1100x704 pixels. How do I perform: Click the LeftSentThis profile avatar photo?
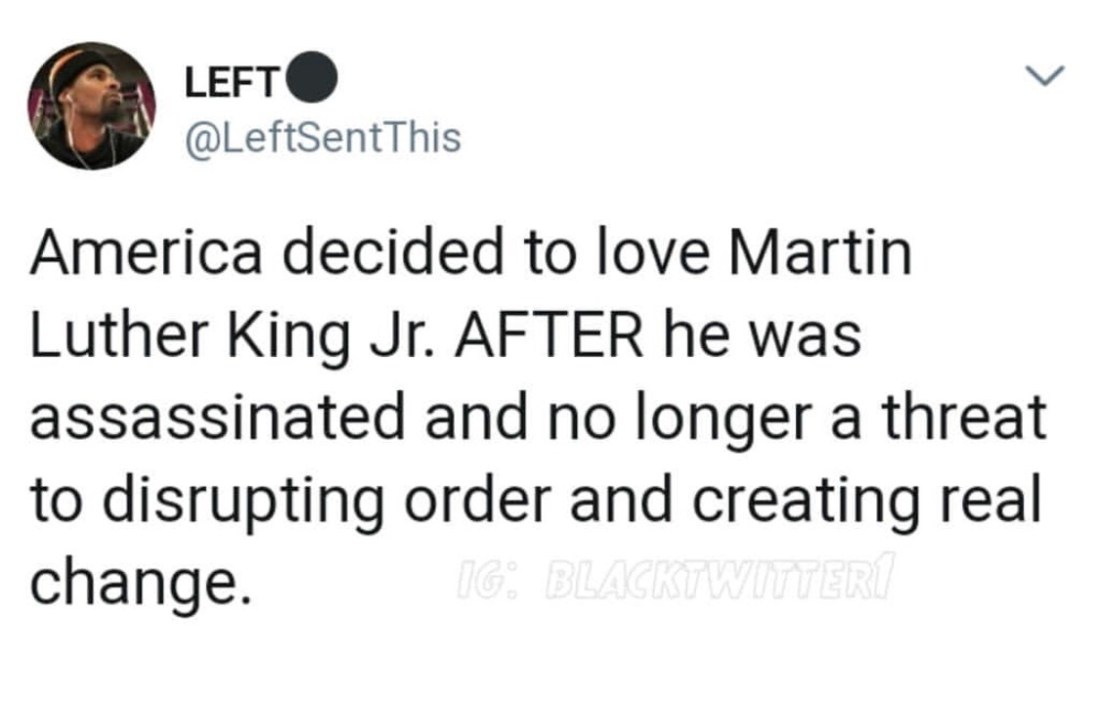[92, 106]
